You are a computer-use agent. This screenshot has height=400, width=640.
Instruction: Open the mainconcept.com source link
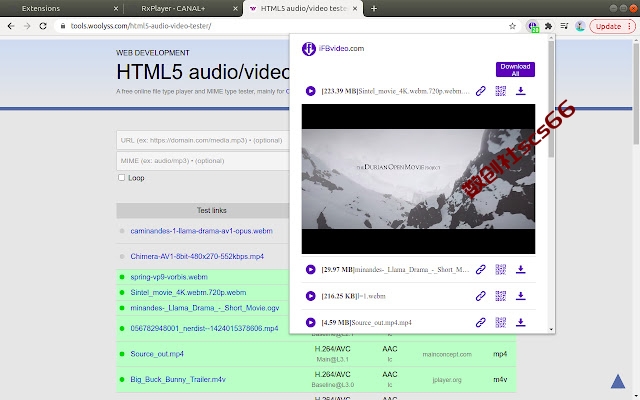tap(447, 354)
